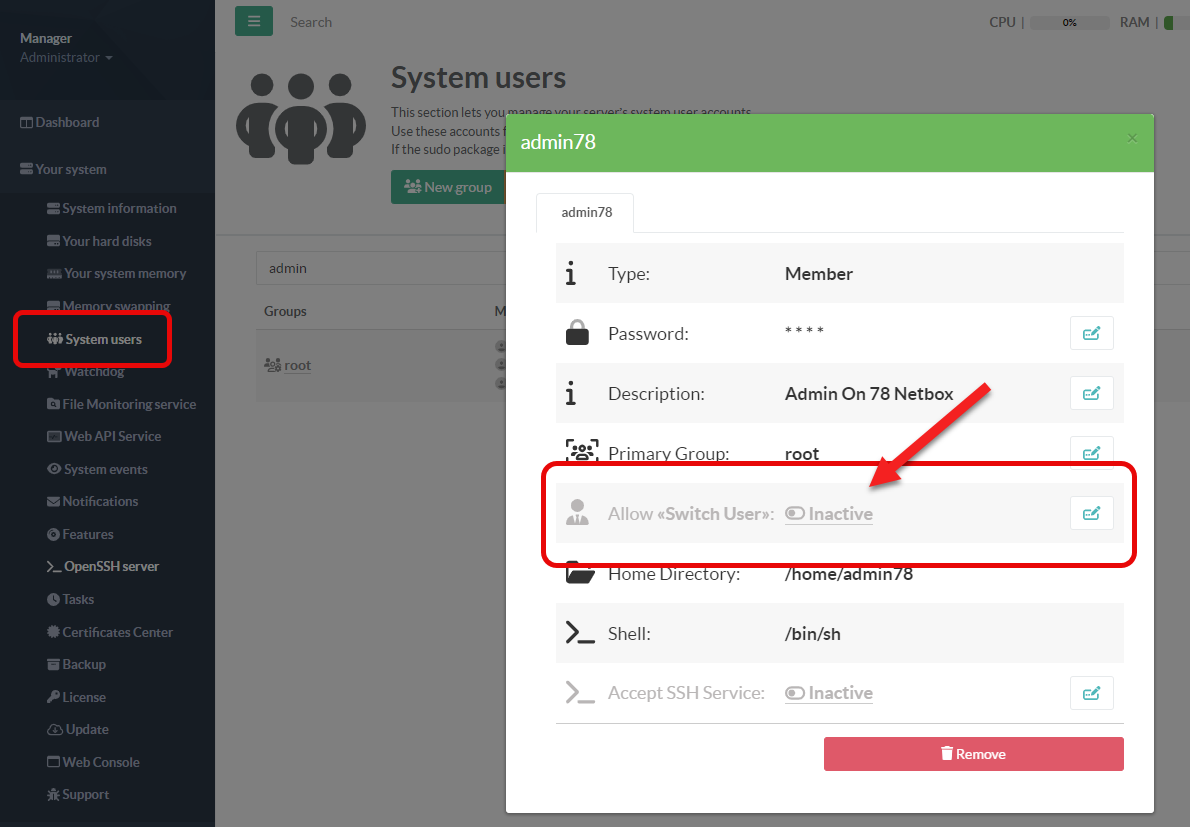Click the CPU usage progress bar
The width and height of the screenshot is (1190, 827).
click(x=1069, y=22)
